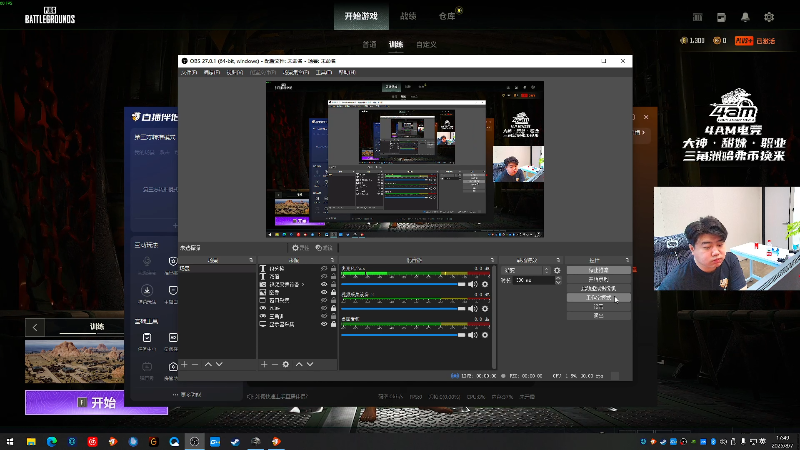Screen dimensions: 800x450
Task: Toggle Studio Mode button in Controls
Action: coord(598,297)
